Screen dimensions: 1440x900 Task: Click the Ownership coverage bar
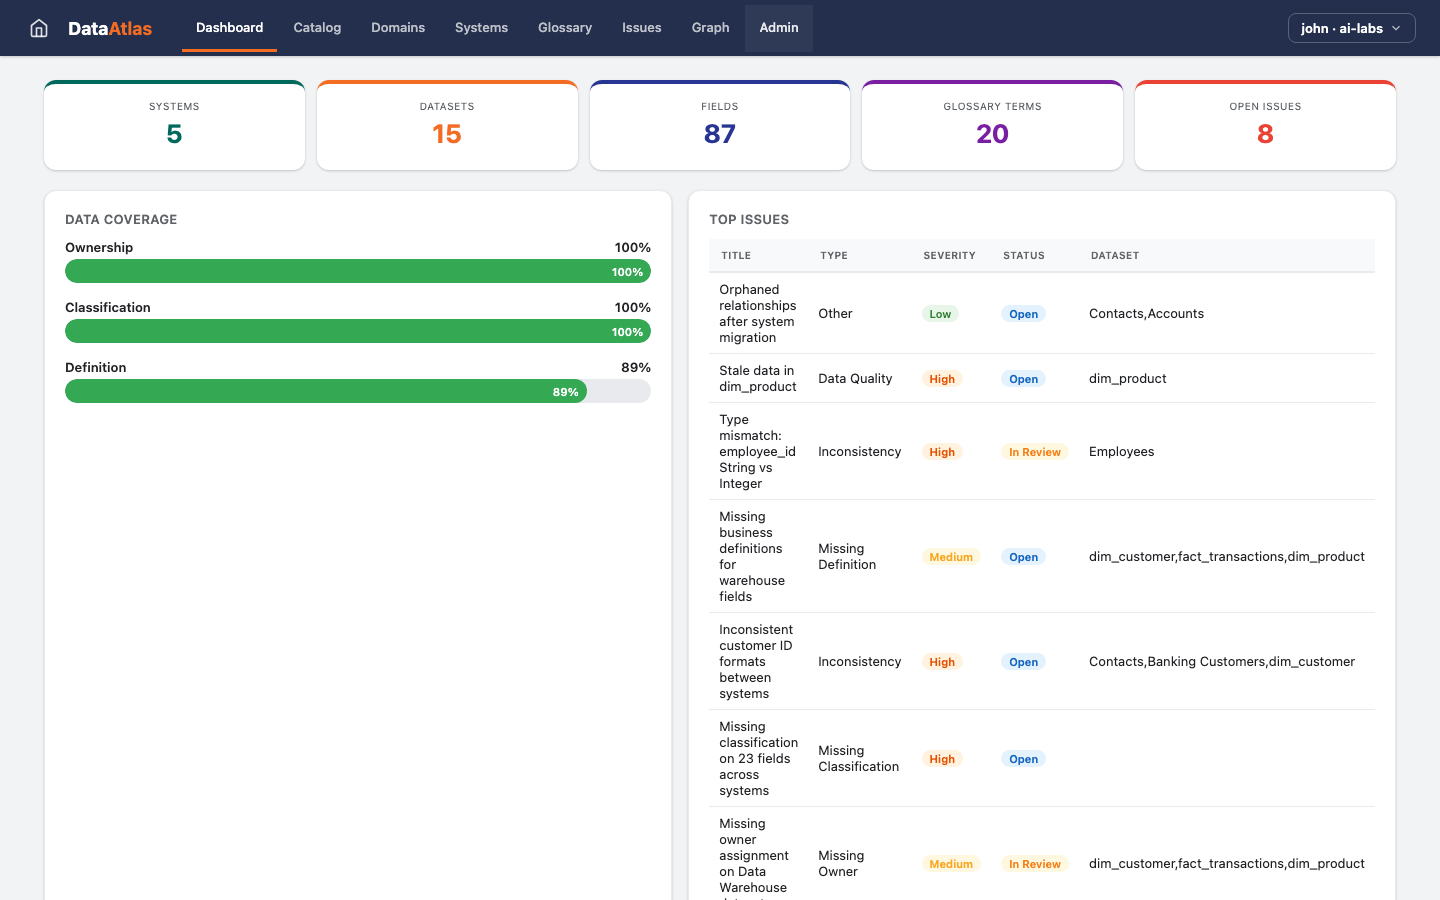pos(357,271)
